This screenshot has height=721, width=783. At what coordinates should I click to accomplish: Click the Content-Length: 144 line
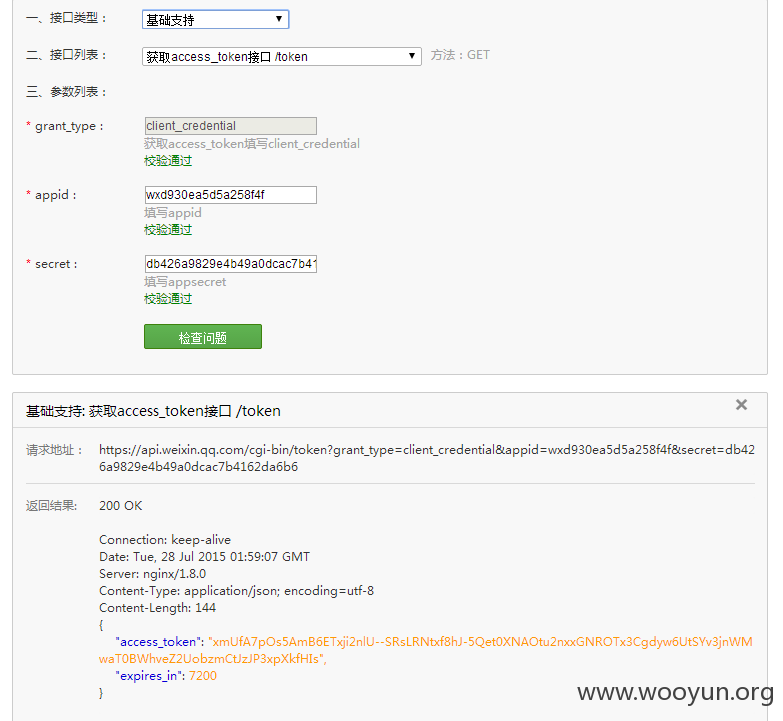[157, 608]
